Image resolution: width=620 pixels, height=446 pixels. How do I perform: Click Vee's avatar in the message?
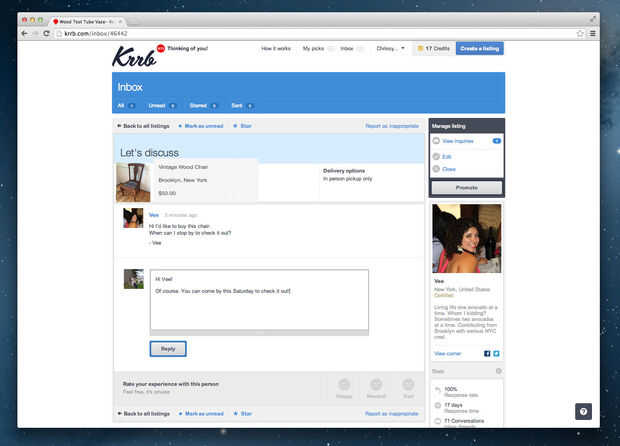click(133, 218)
